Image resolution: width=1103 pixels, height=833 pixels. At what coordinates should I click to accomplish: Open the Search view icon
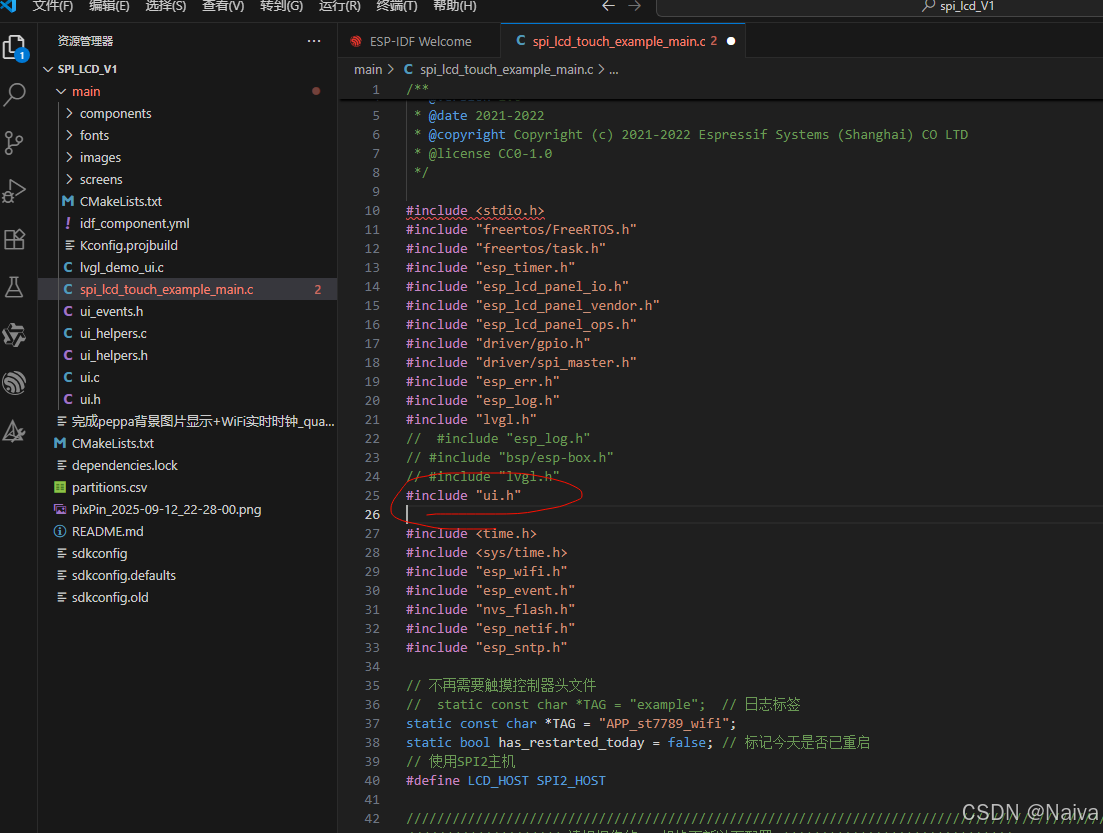tap(15, 94)
